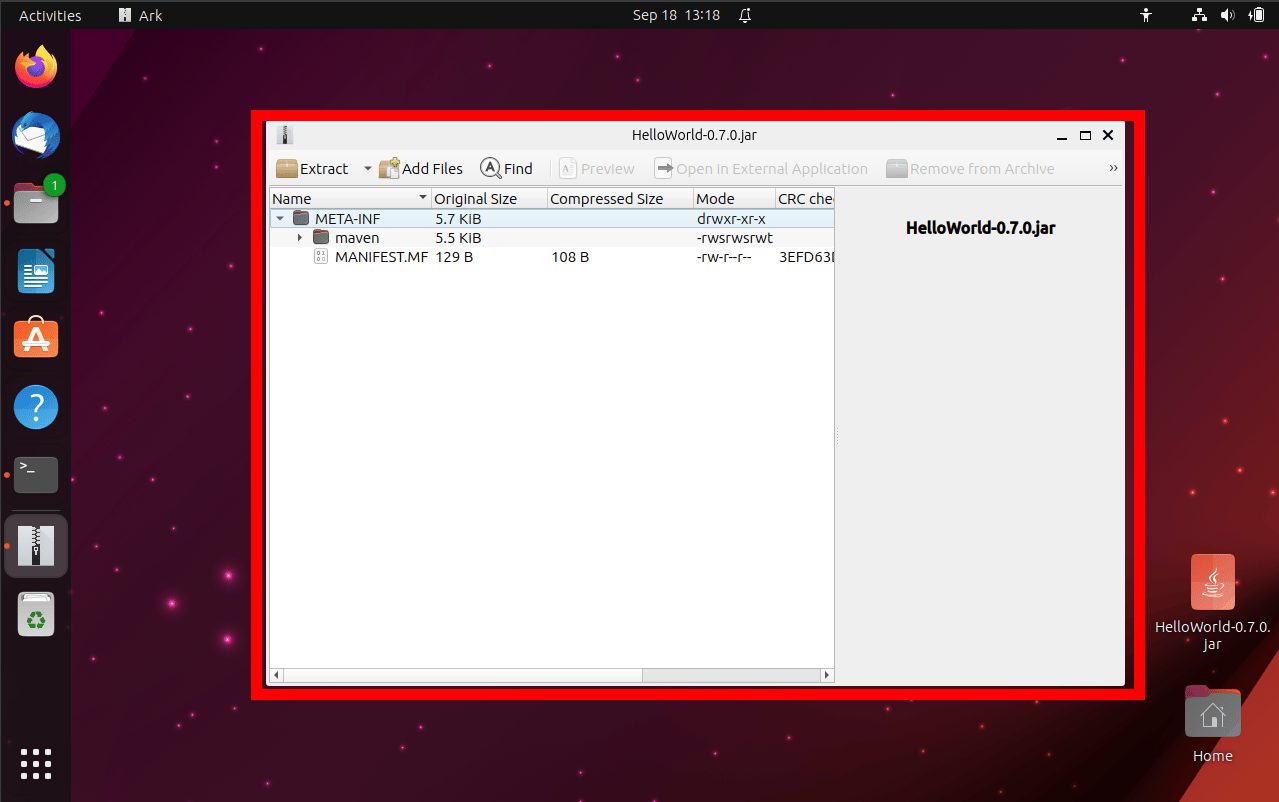Select the Find magnifier icon
Image resolution: width=1279 pixels, height=802 pixels.
pos(490,168)
